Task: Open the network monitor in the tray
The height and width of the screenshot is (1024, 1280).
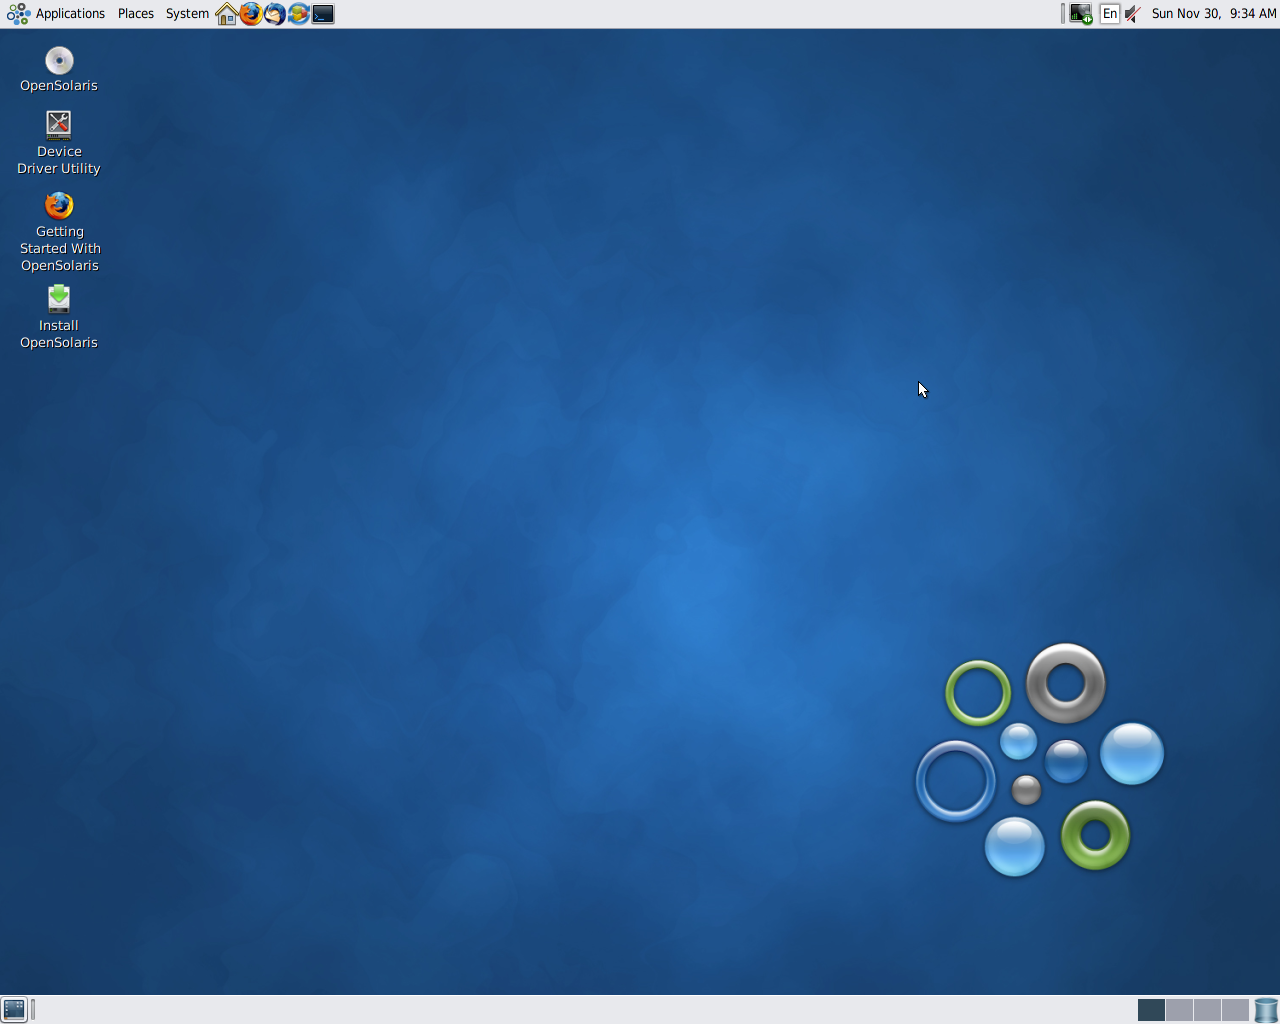Action: [x=1080, y=13]
